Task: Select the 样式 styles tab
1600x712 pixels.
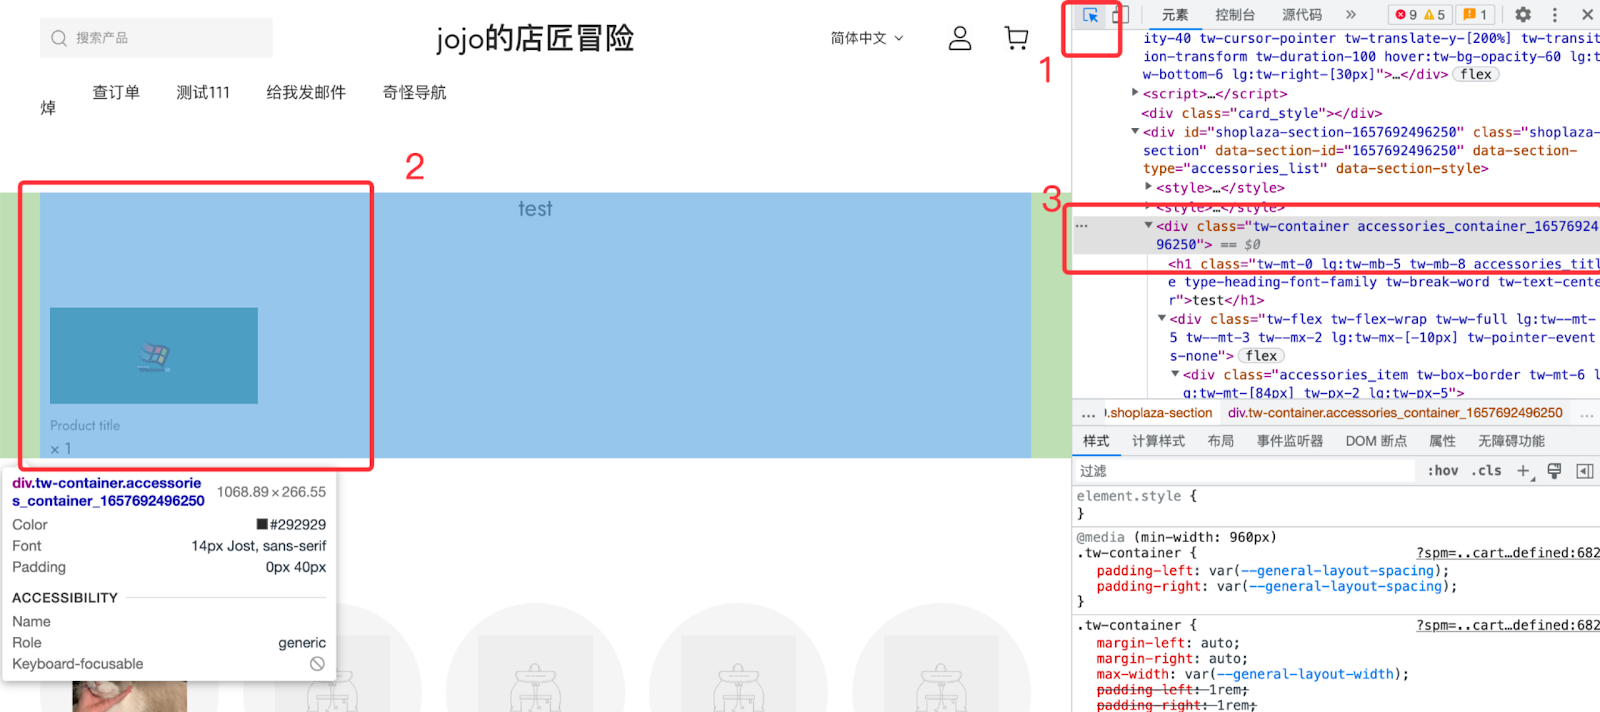Action: pyautogui.click(x=1096, y=441)
